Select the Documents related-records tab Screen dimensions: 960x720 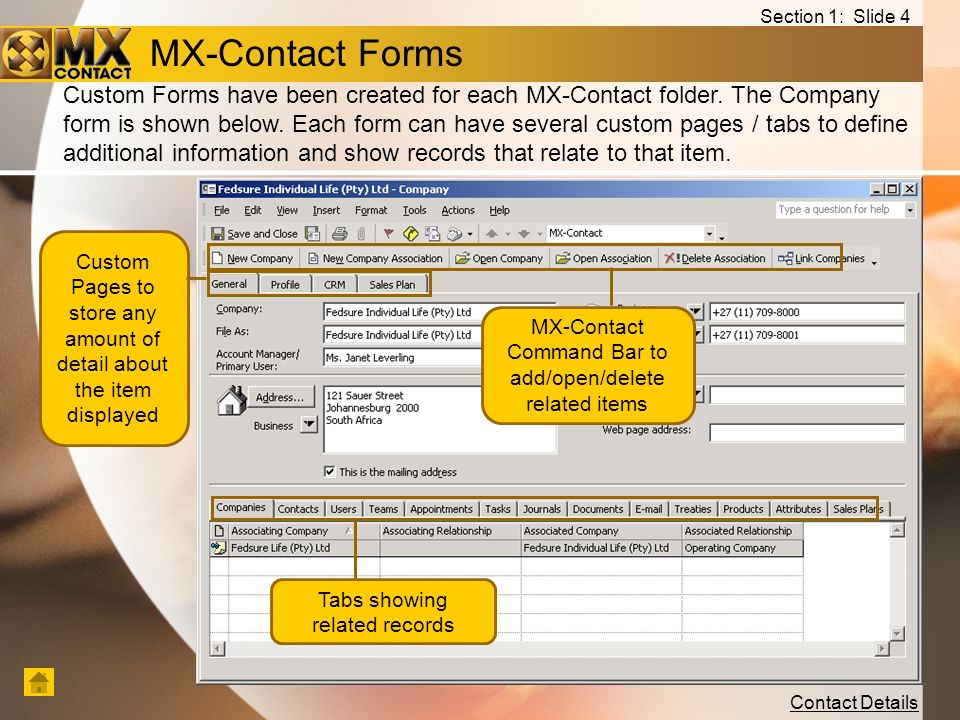(x=598, y=509)
